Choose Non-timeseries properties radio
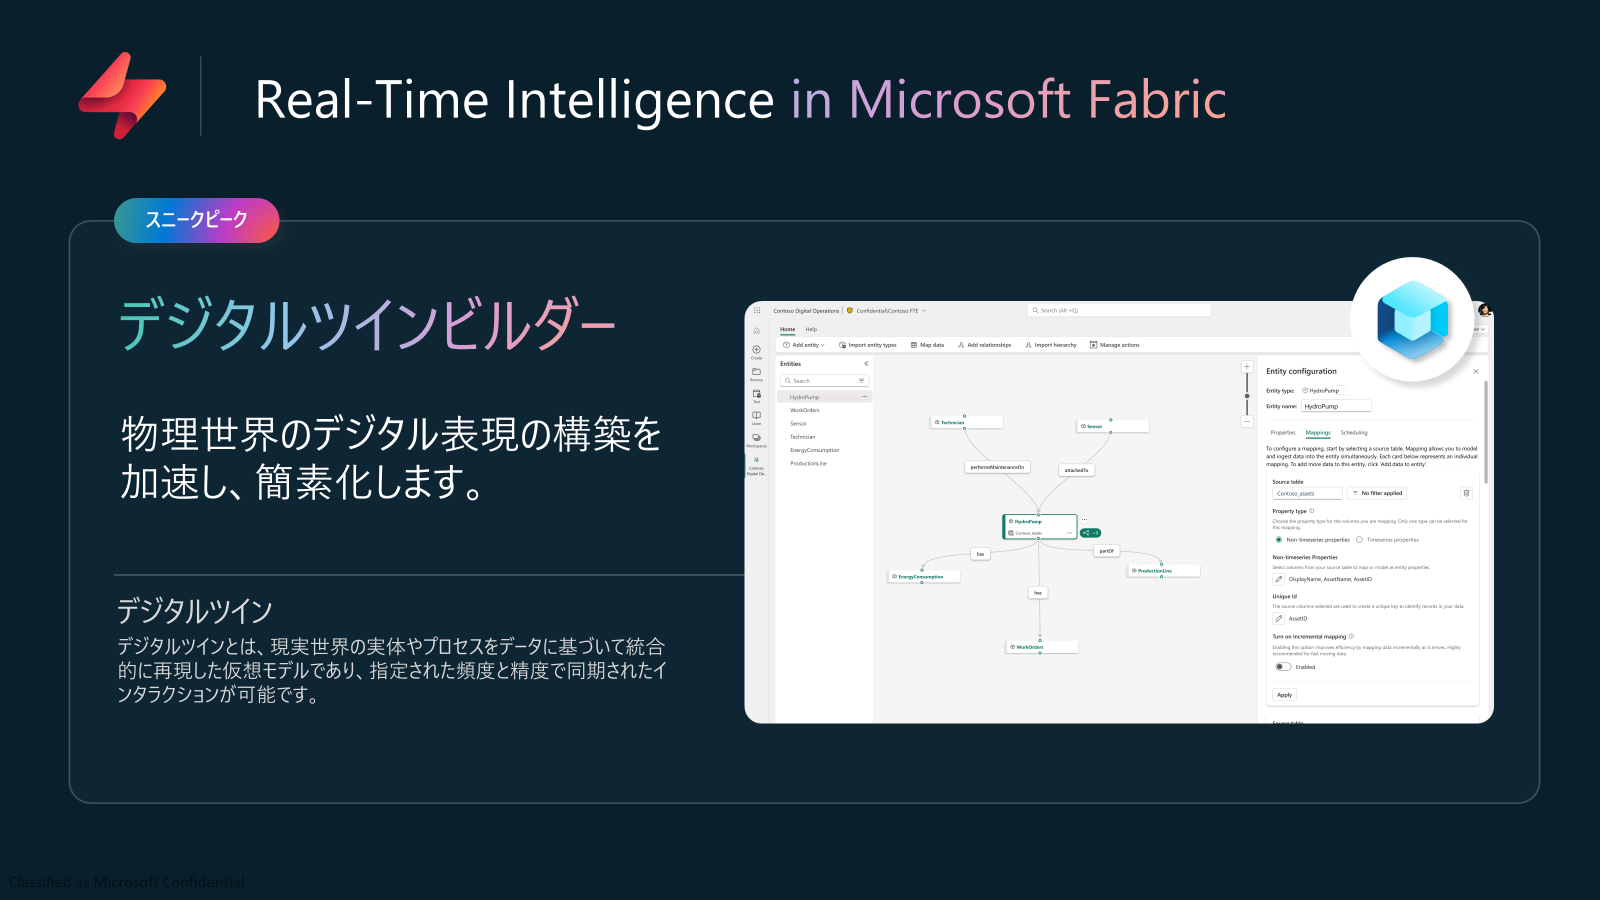Viewport: 1600px width, 900px height. point(1278,540)
